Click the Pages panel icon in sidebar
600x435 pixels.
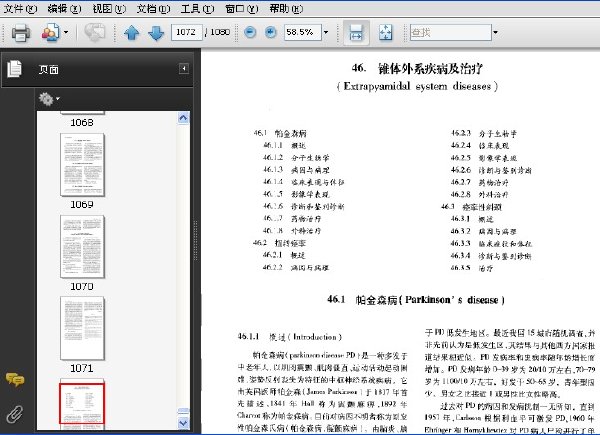15,69
